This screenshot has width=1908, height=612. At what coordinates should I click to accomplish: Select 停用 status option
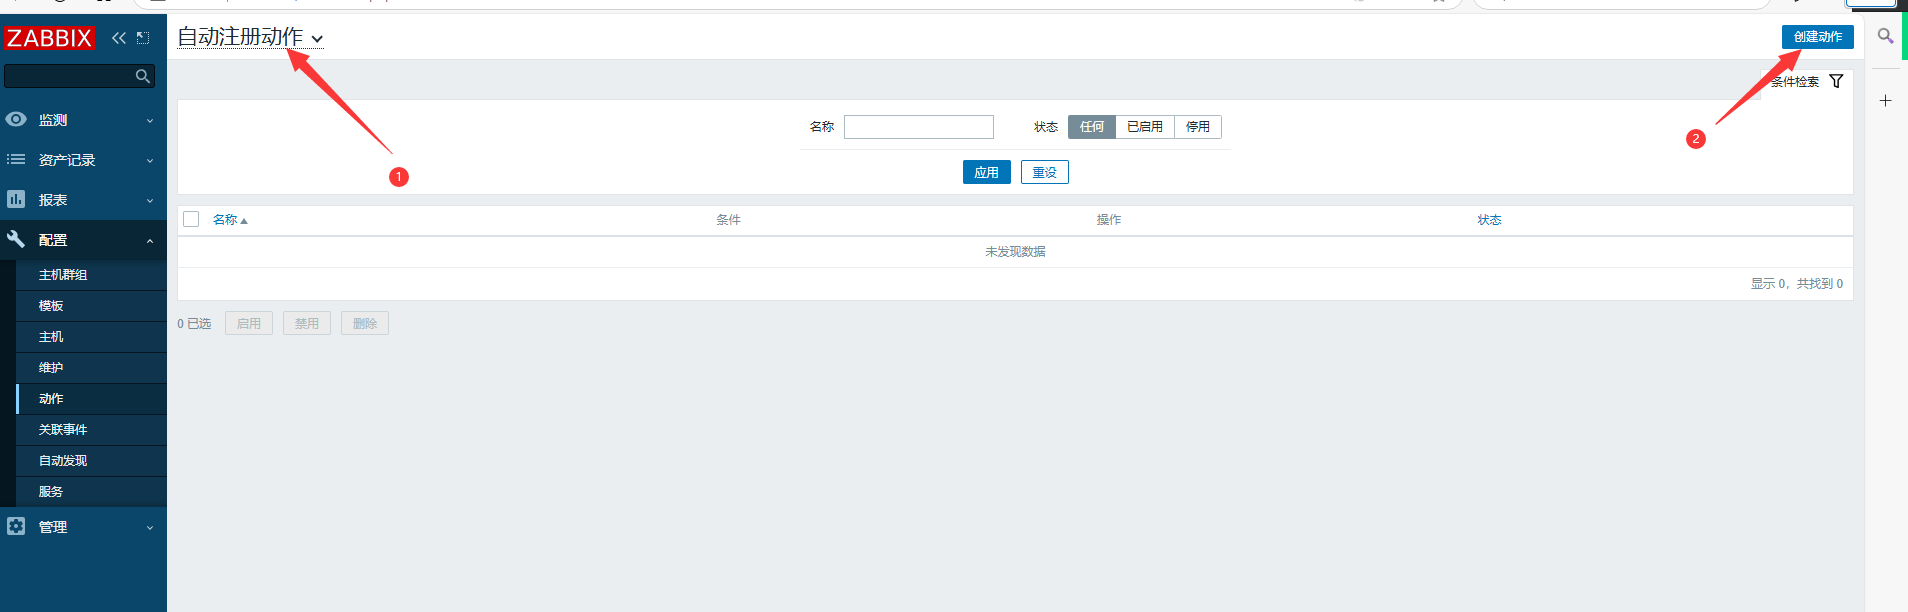point(1197,127)
